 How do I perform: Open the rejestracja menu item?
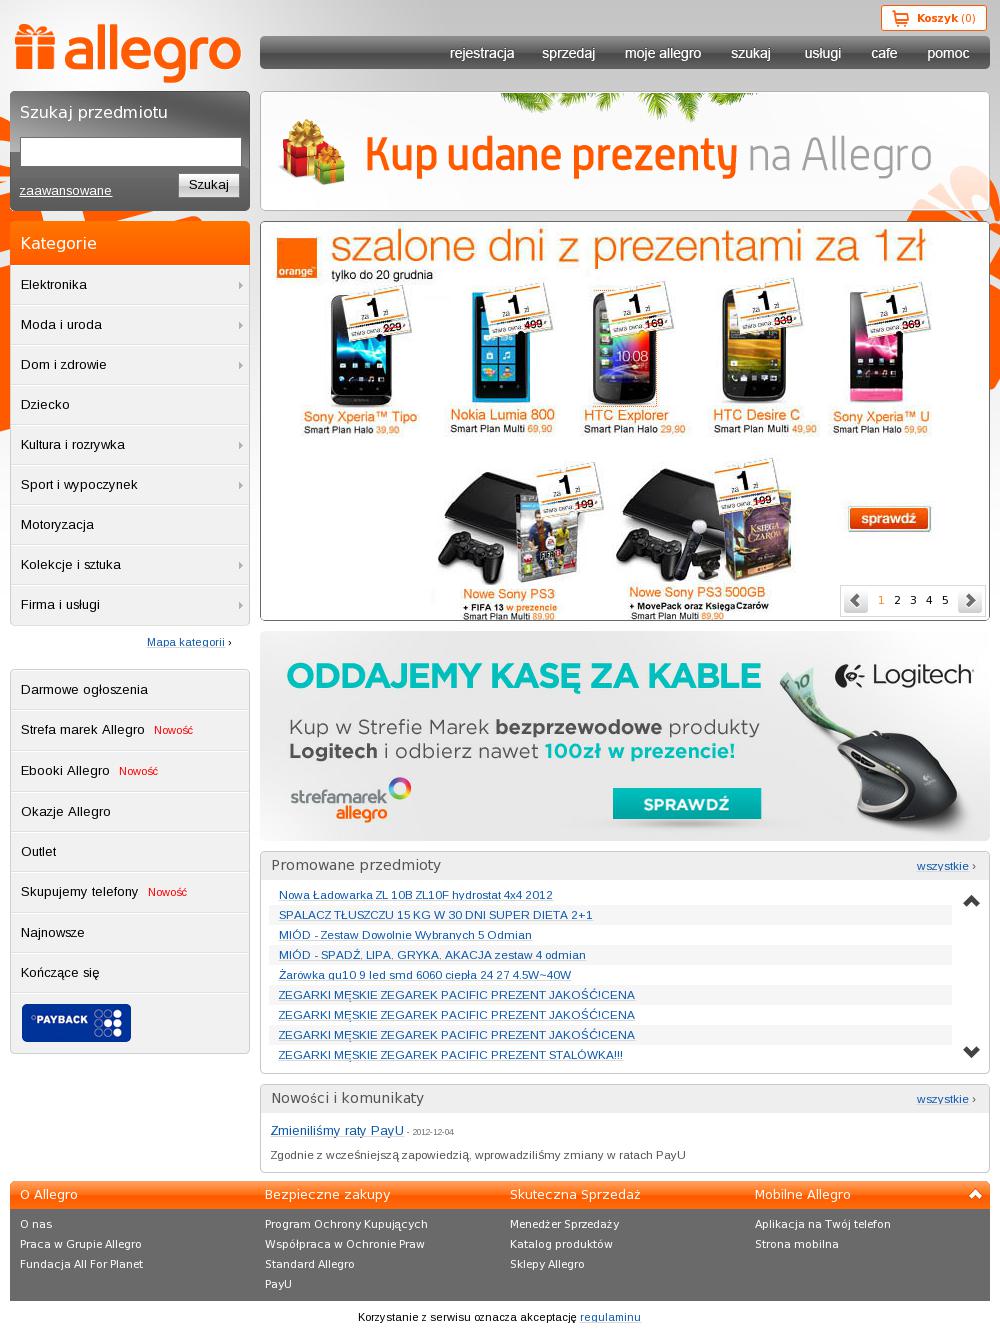point(482,53)
